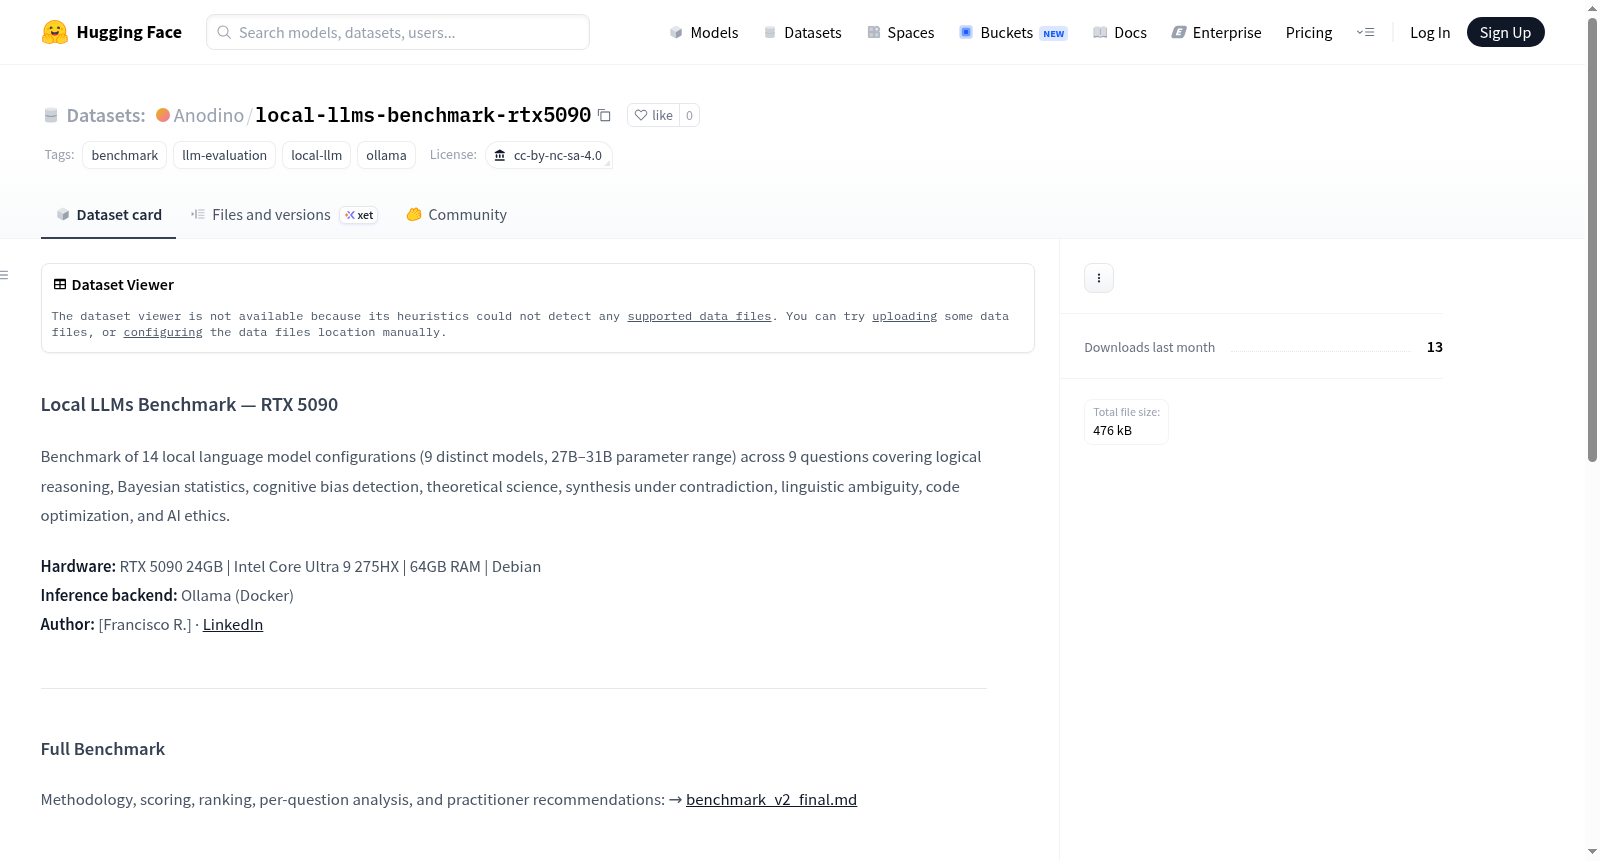1600x861 pixels.
Task: Open the Models page
Action: 704,32
